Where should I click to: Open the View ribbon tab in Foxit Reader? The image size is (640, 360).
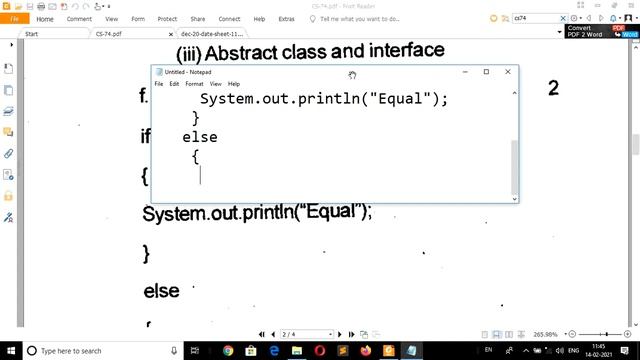(x=111, y=19)
